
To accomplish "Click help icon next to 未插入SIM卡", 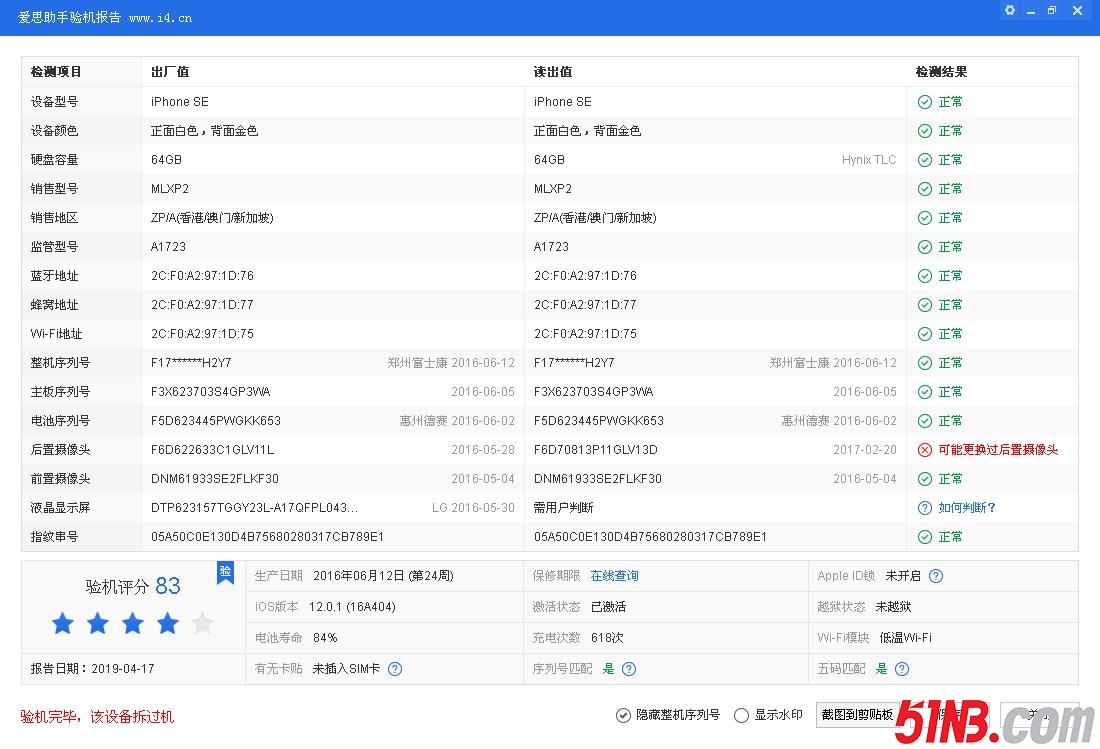I will (395, 669).
